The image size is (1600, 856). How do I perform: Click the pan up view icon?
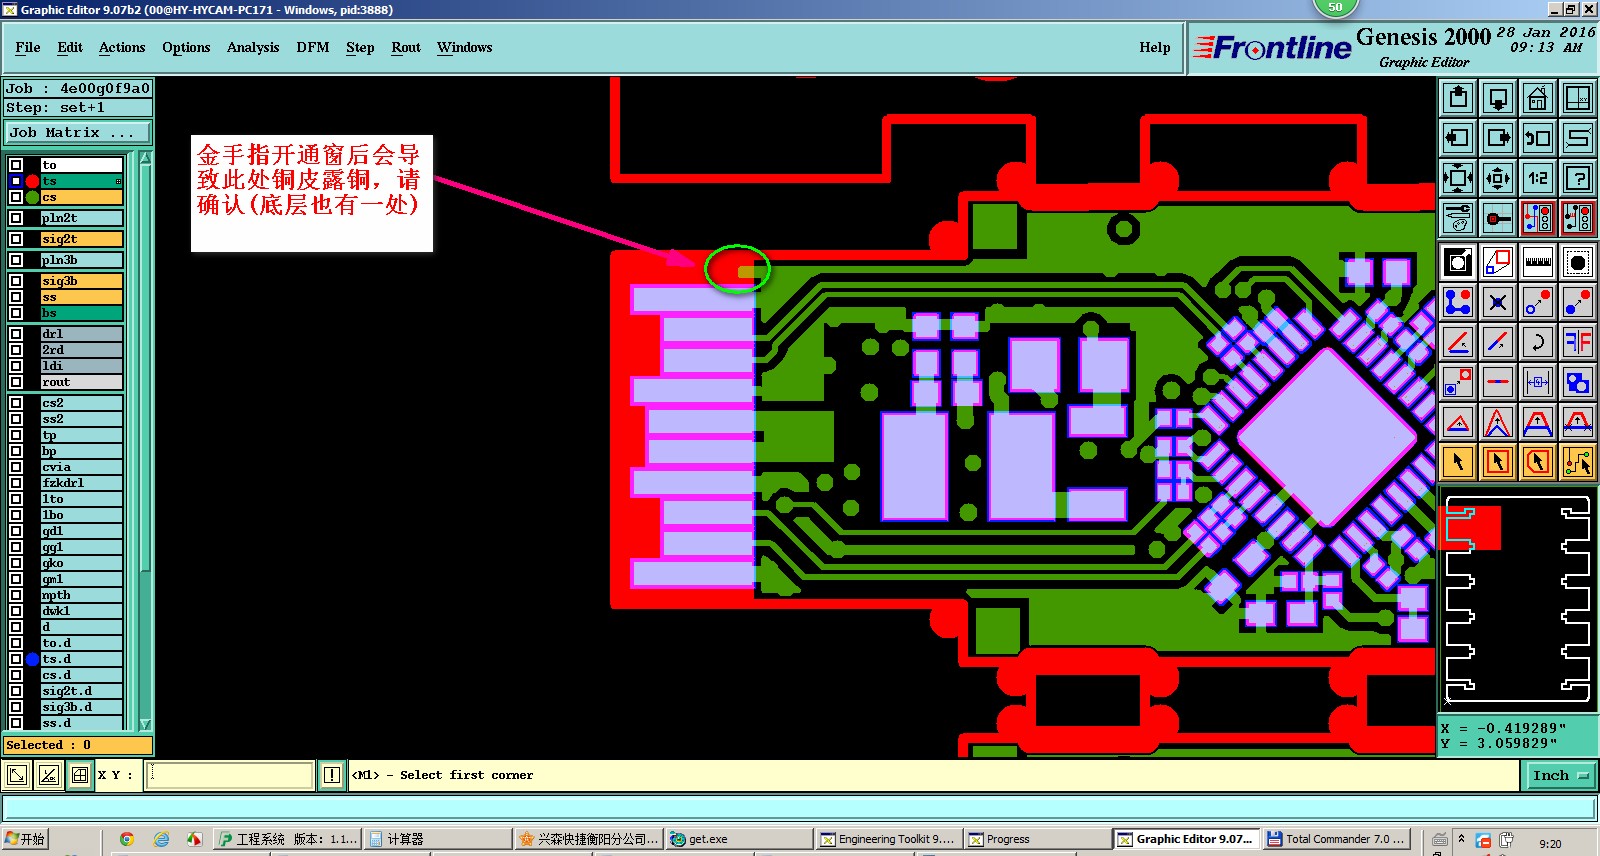pyautogui.click(x=1458, y=98)
